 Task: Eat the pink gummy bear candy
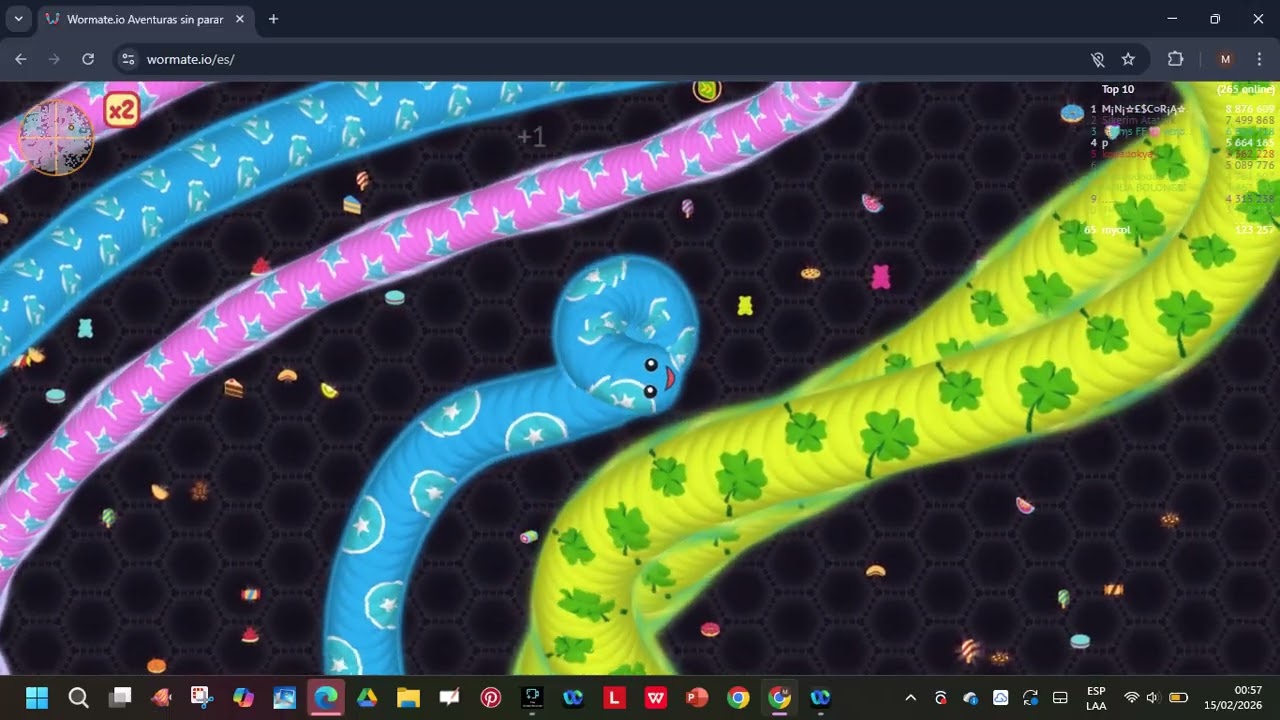[881, 277]
